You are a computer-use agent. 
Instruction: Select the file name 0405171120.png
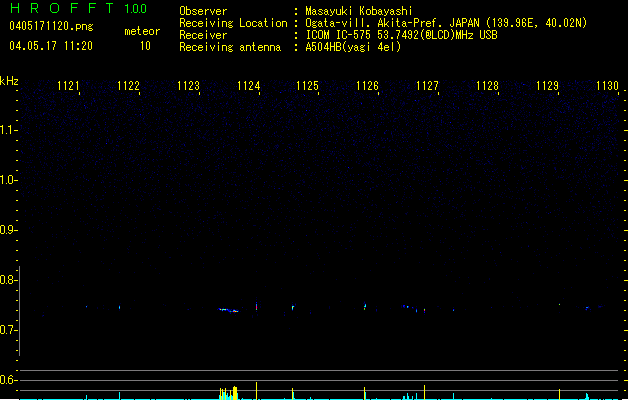pyautogui.click(x=51, y=27)
